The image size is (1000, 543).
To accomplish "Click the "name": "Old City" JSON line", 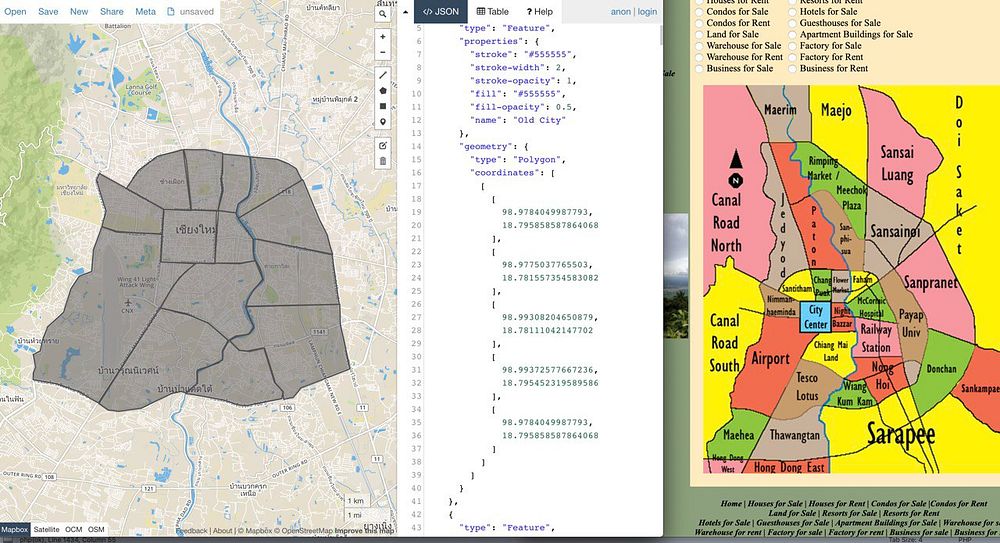I will [518, 120].
